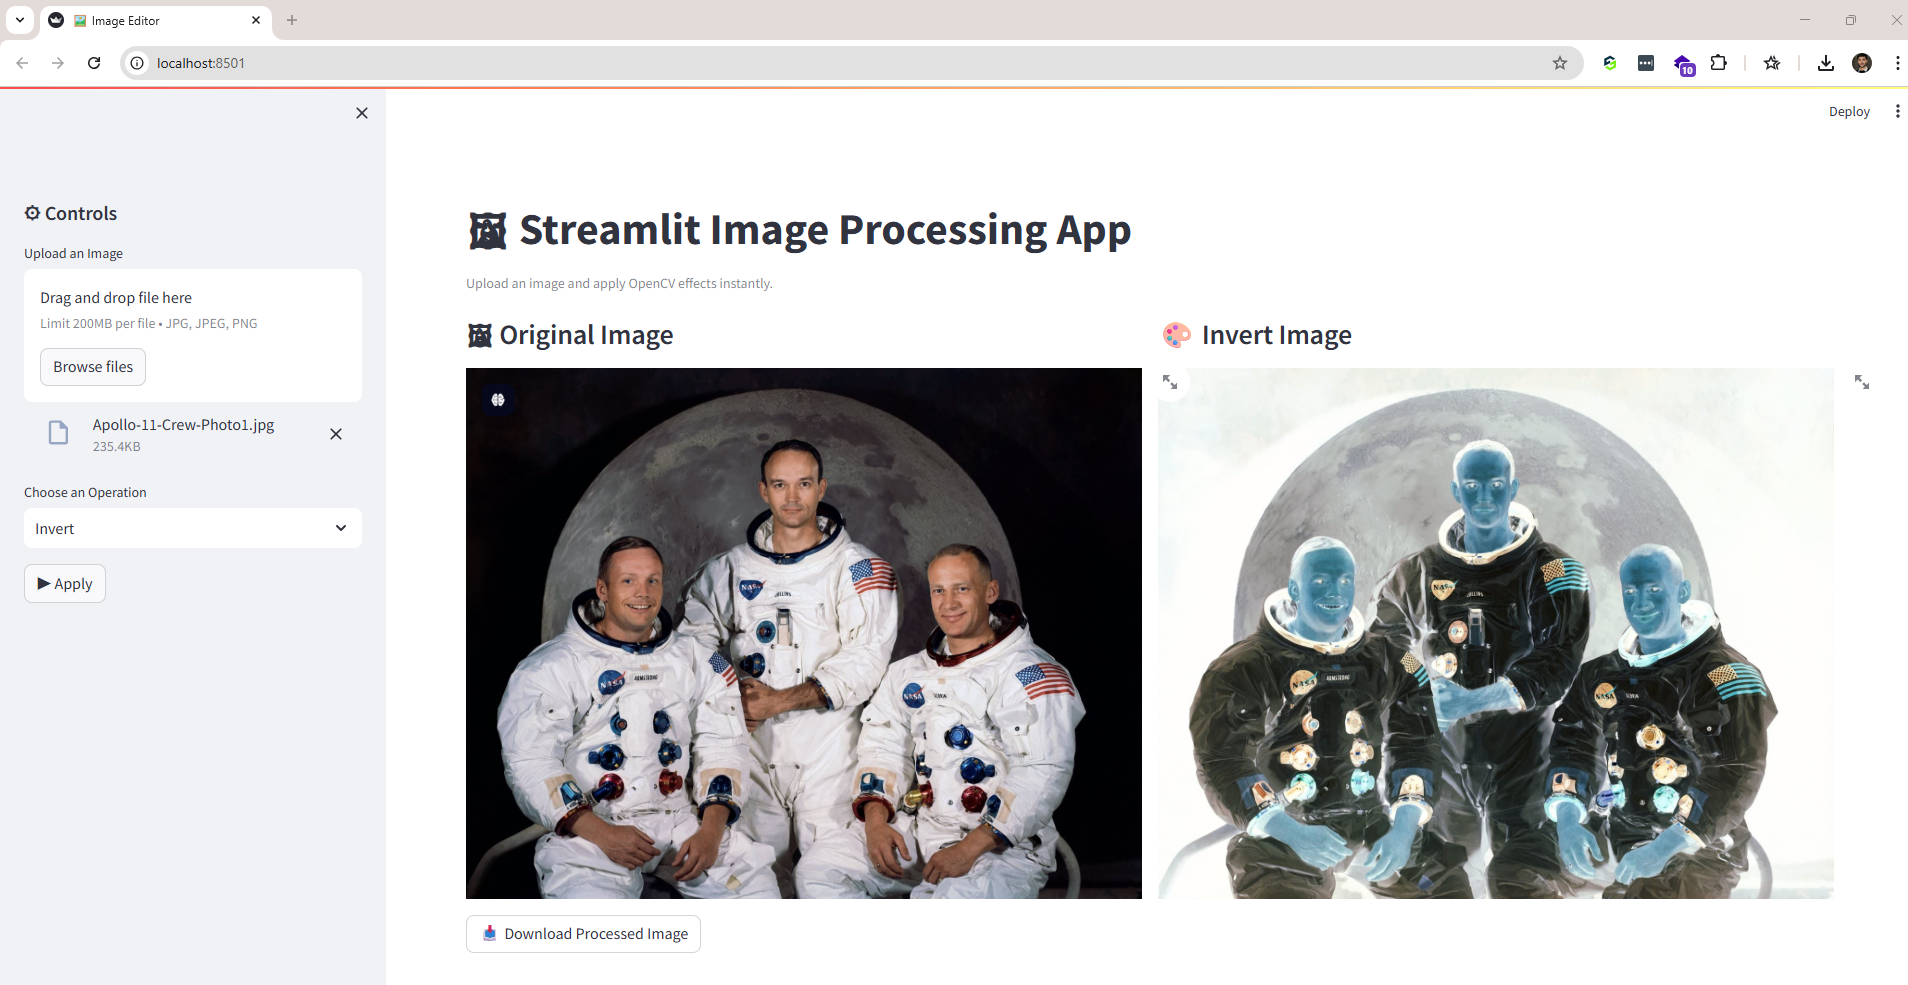Screen dimensions: 1908x985
Task: Close the sidebar with the X icon
Action: coord(362,113)
